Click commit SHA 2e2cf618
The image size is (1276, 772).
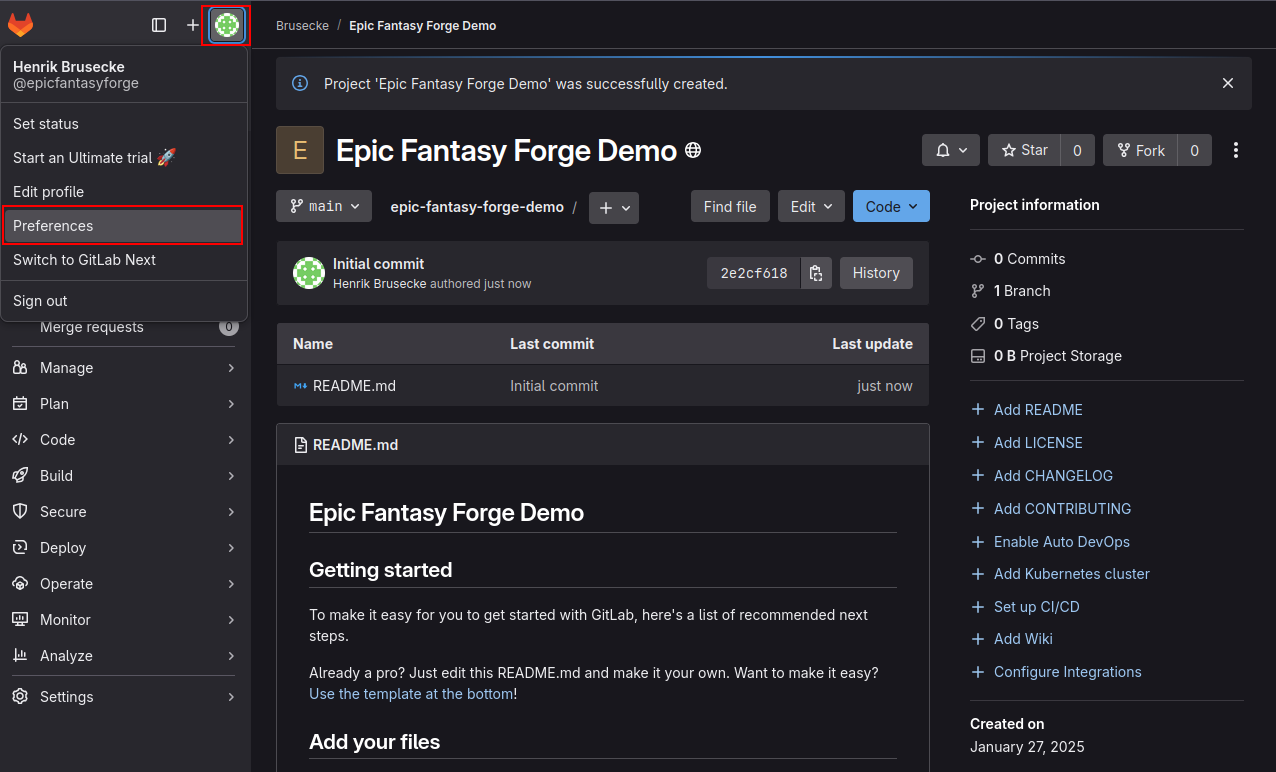click(x=753, y=273)
